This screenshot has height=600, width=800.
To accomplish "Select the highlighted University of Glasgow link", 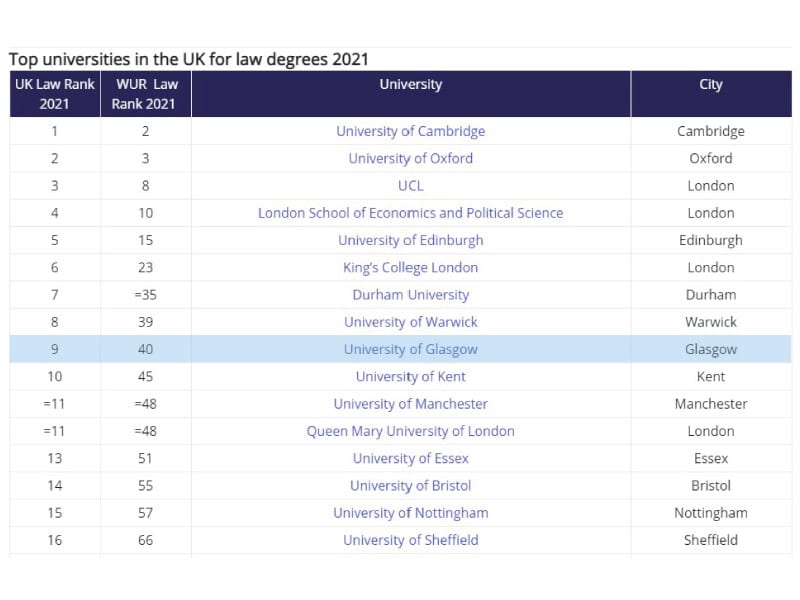I will click(410, 349).
